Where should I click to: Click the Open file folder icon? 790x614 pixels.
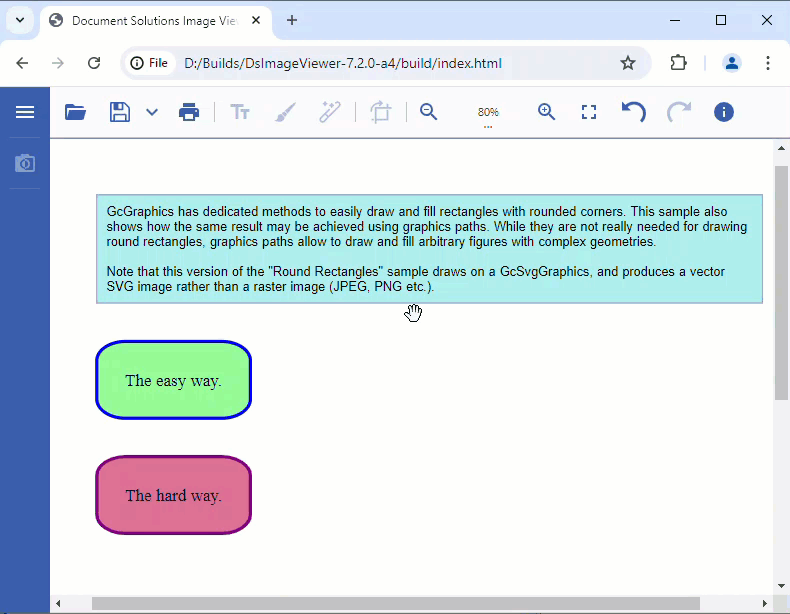pos(76,112)
